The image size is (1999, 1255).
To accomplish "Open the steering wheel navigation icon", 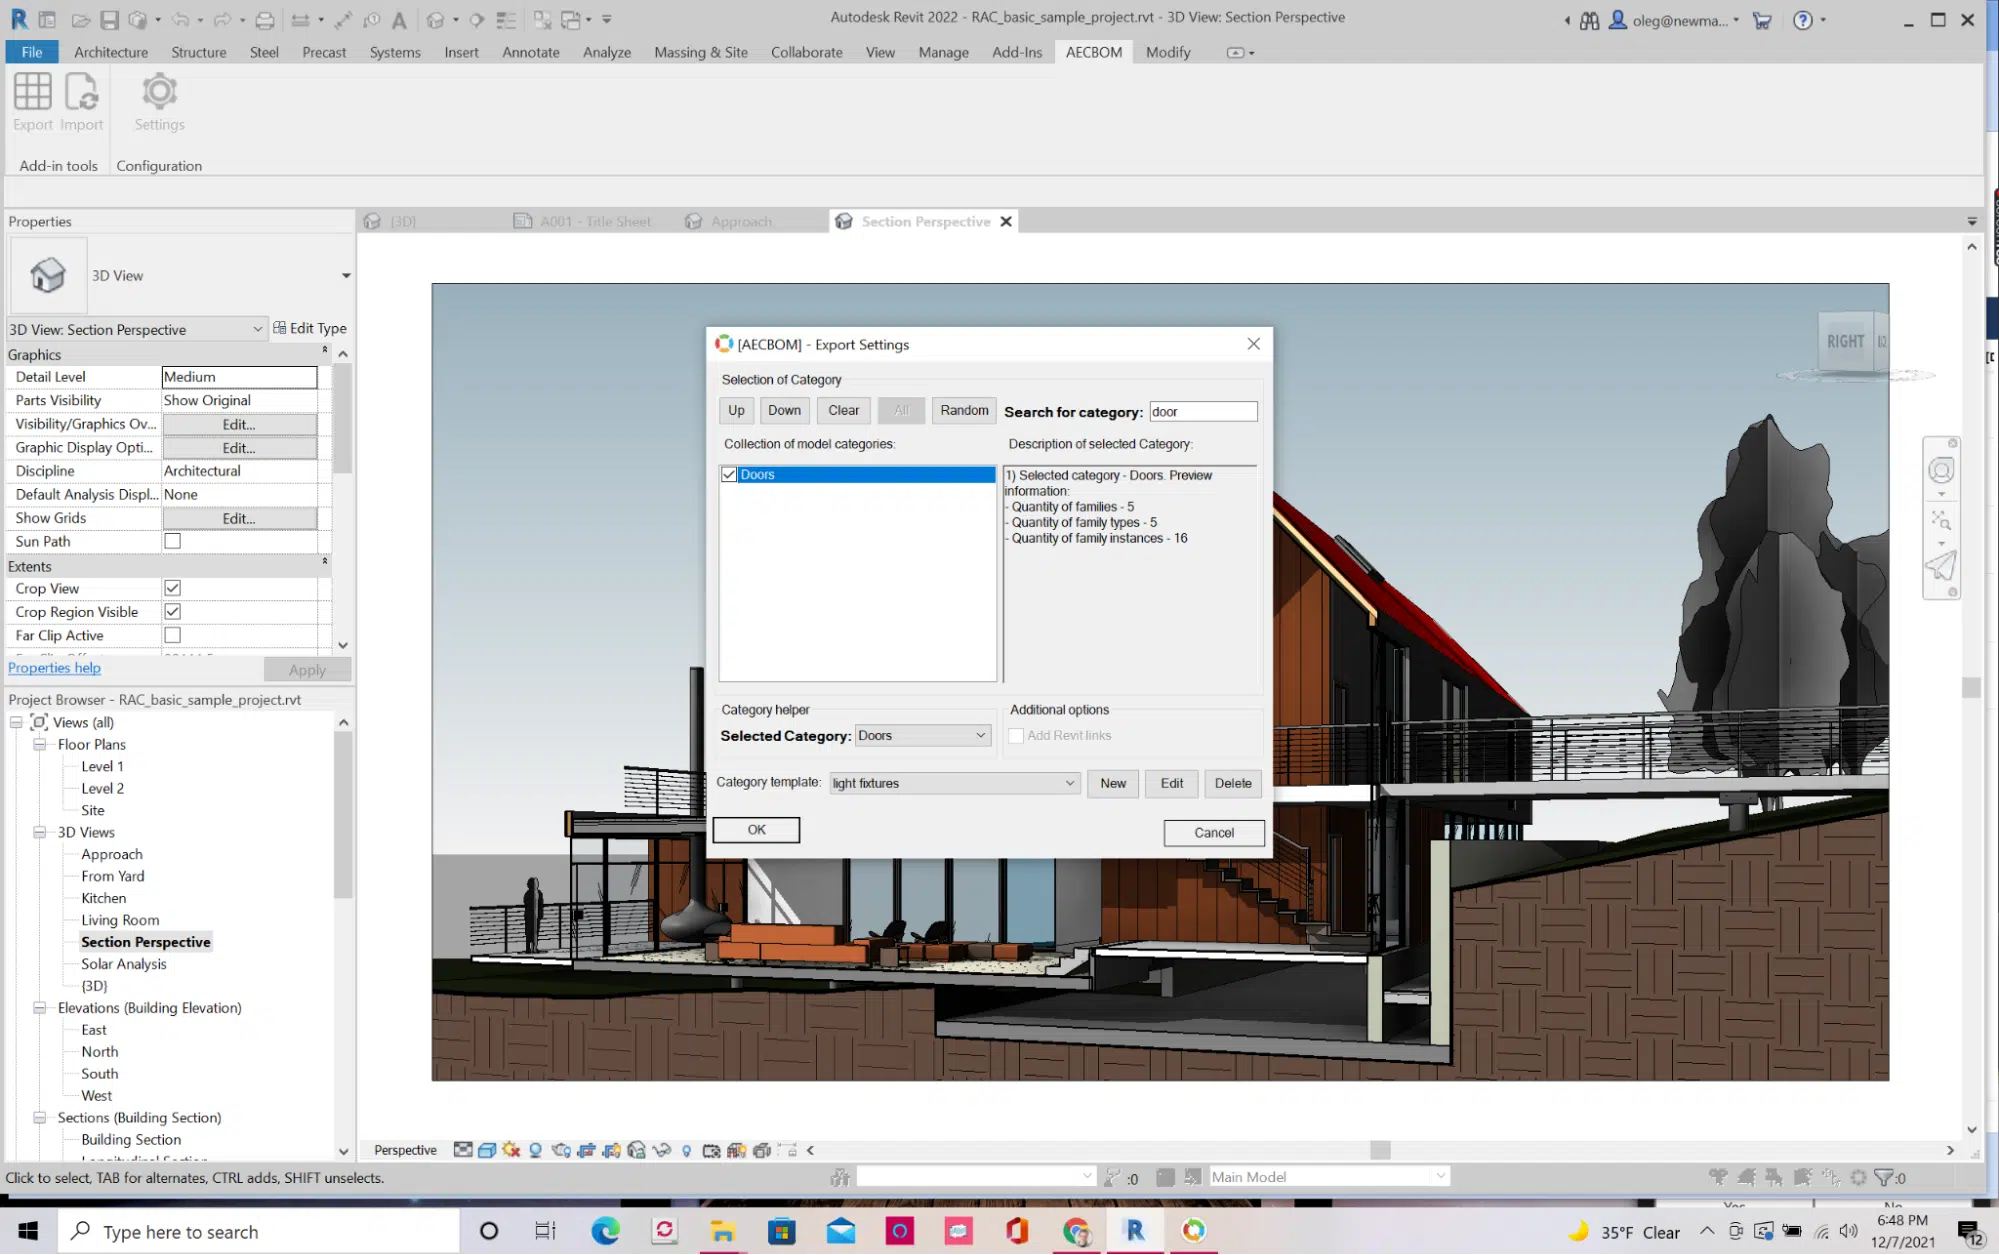I will (1941, 471).
